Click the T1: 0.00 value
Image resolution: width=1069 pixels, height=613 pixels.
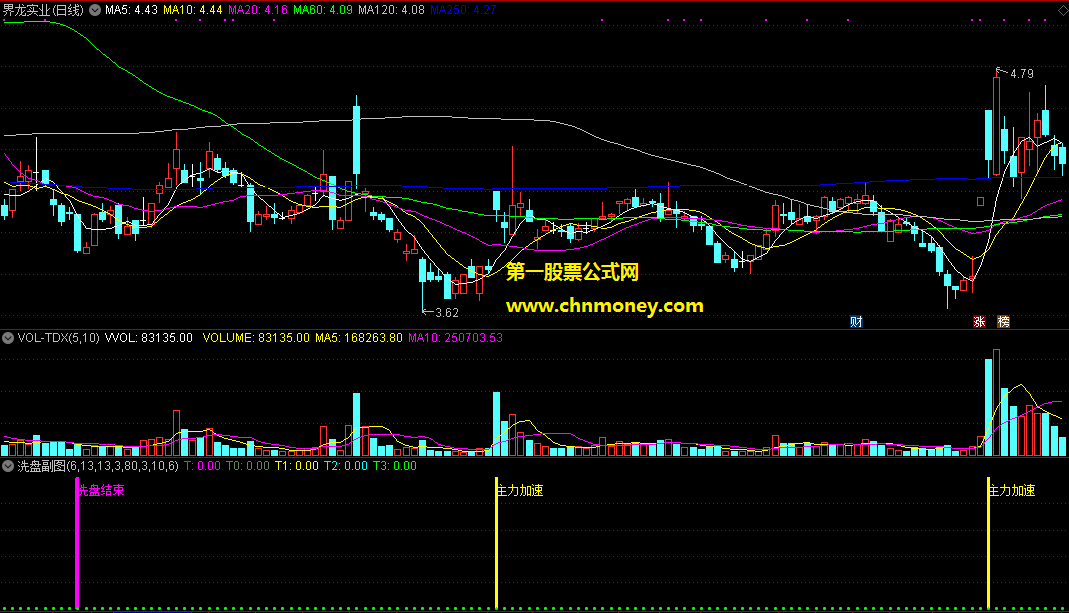click(297, 466)
